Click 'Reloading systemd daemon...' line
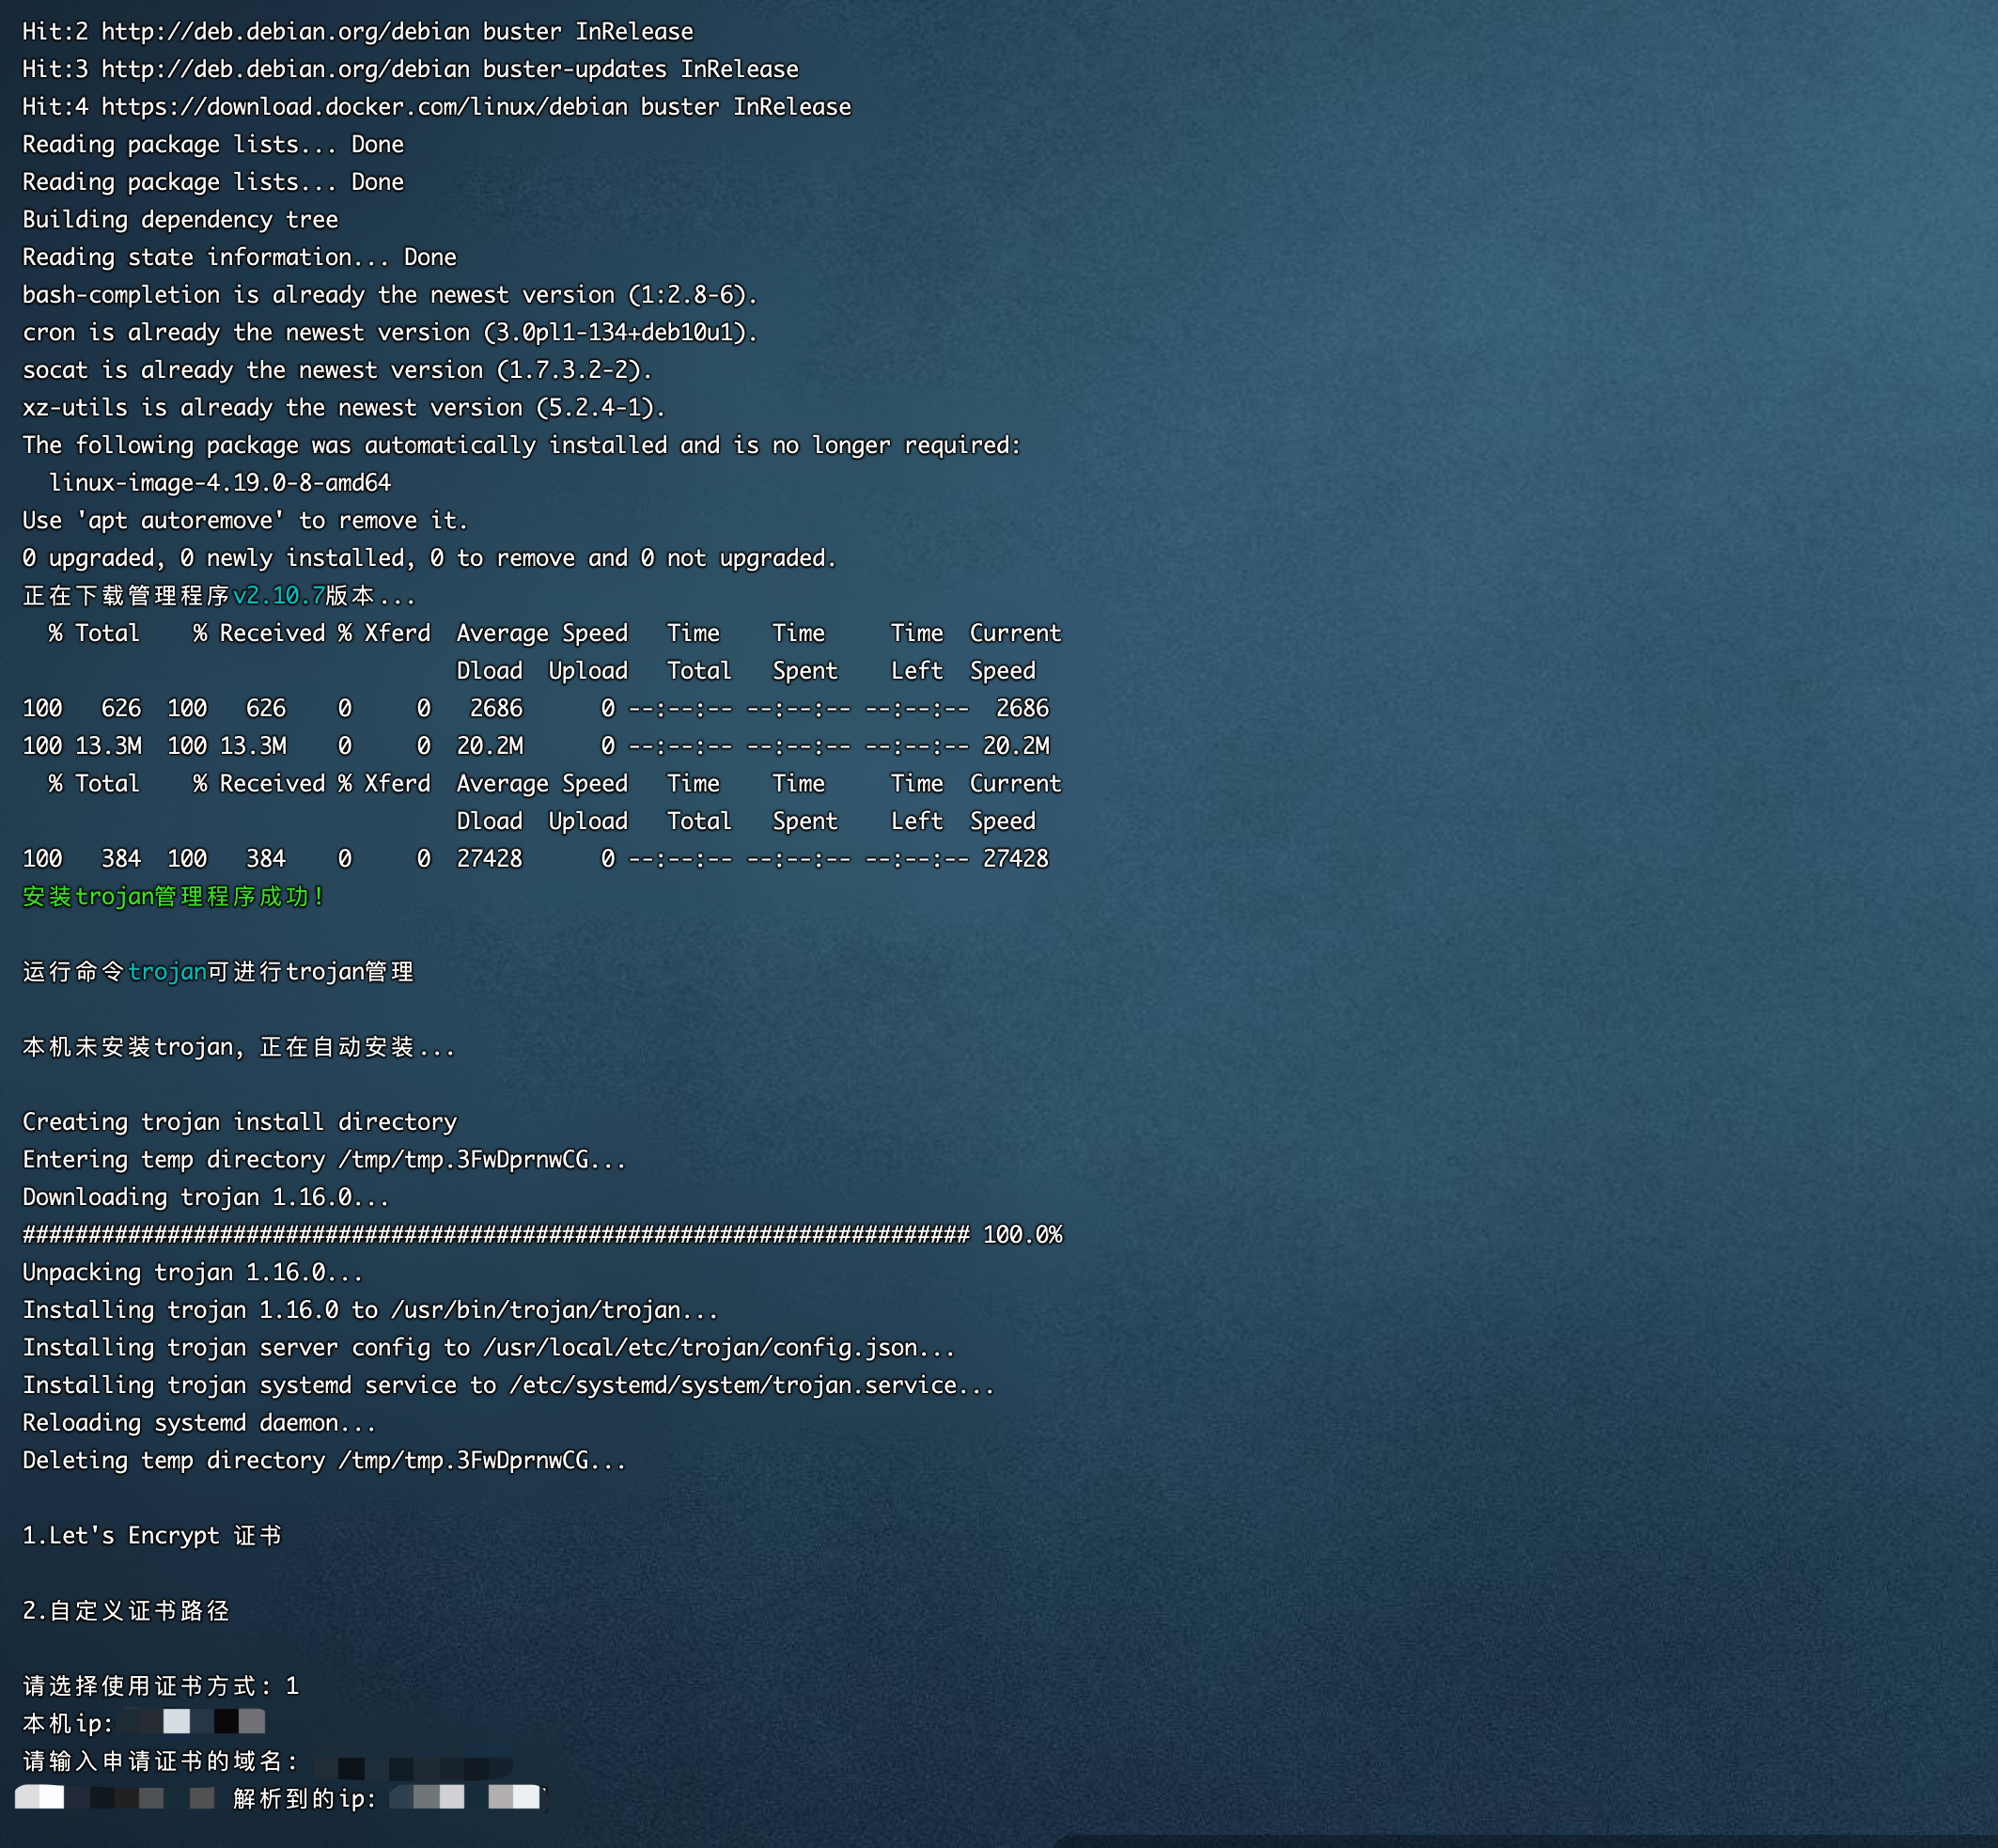1998x1848 pixels. [199, 1423]
